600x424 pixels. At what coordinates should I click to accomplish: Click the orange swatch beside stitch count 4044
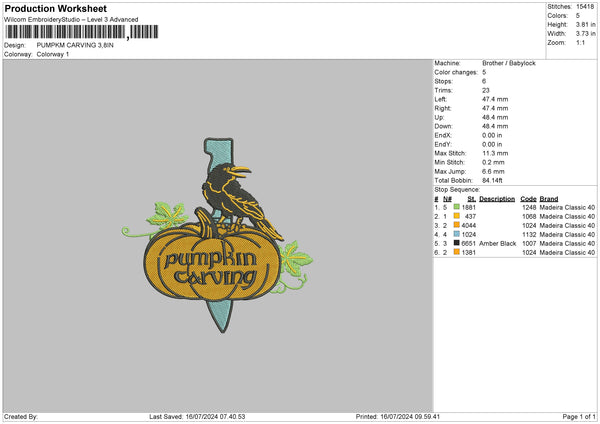coord(457,225)
